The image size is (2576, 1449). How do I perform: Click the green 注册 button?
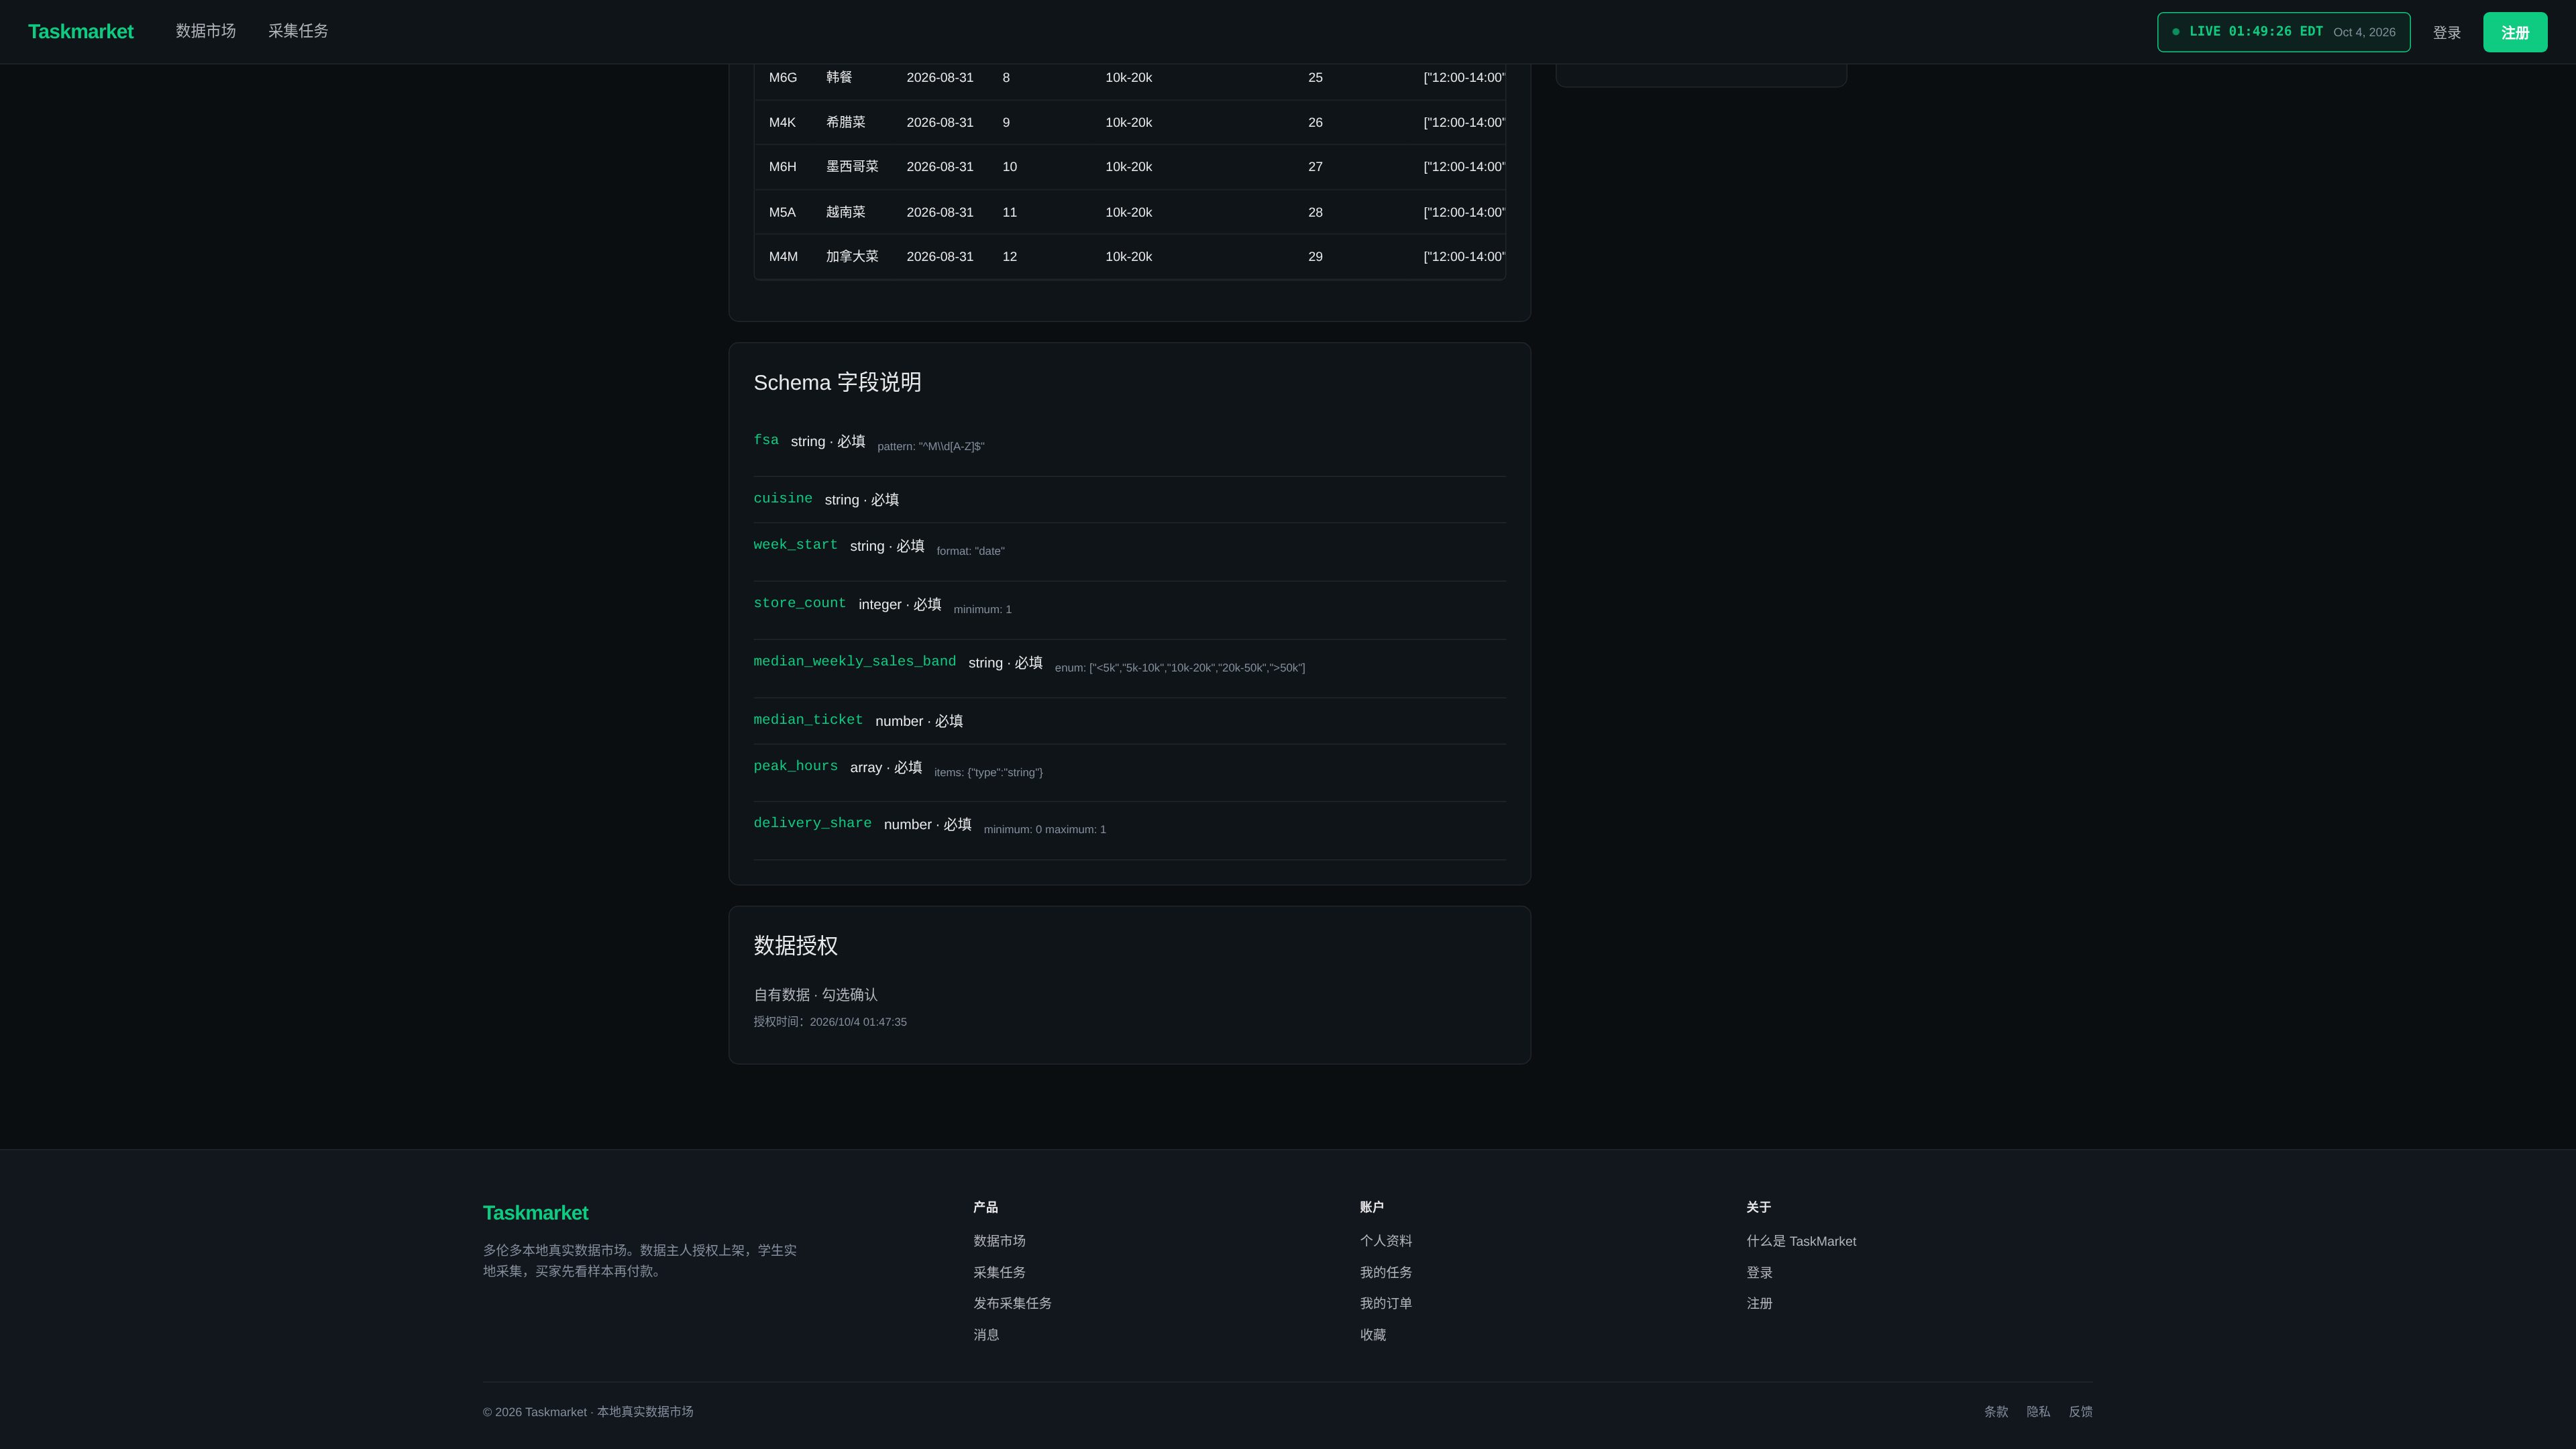2515,32
